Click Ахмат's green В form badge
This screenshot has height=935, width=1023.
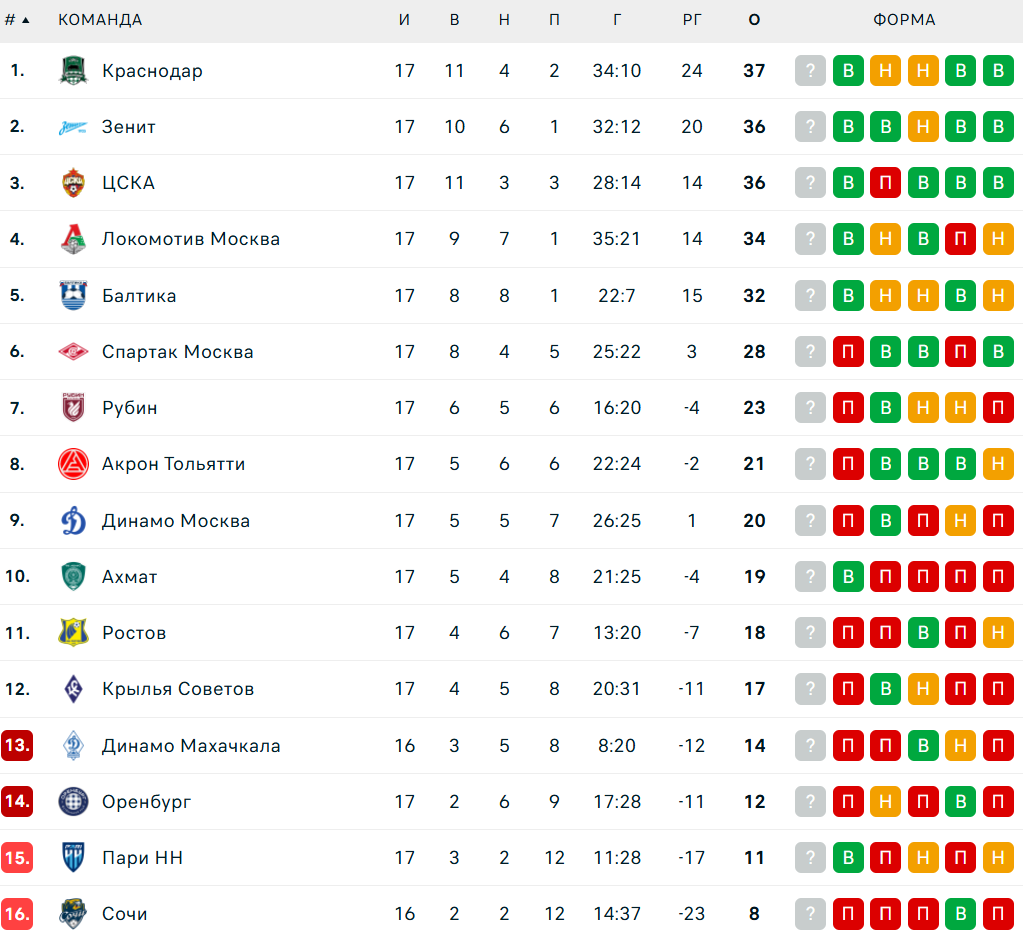[x=848, y=577]
